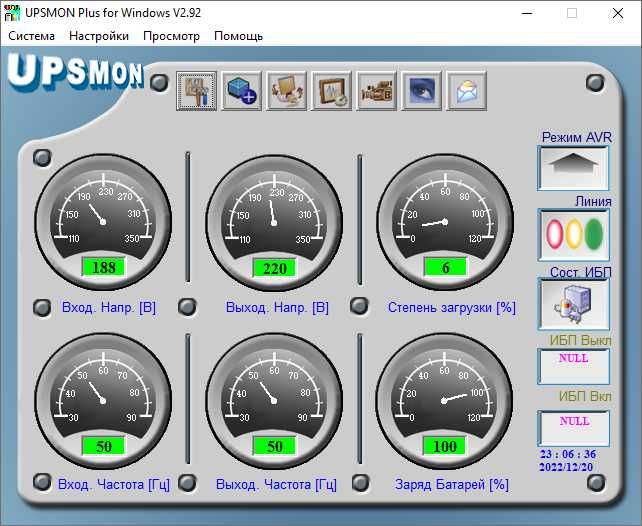Open the Помощь menu
This screenshot has height=526, width=642.
pos(239,36)
